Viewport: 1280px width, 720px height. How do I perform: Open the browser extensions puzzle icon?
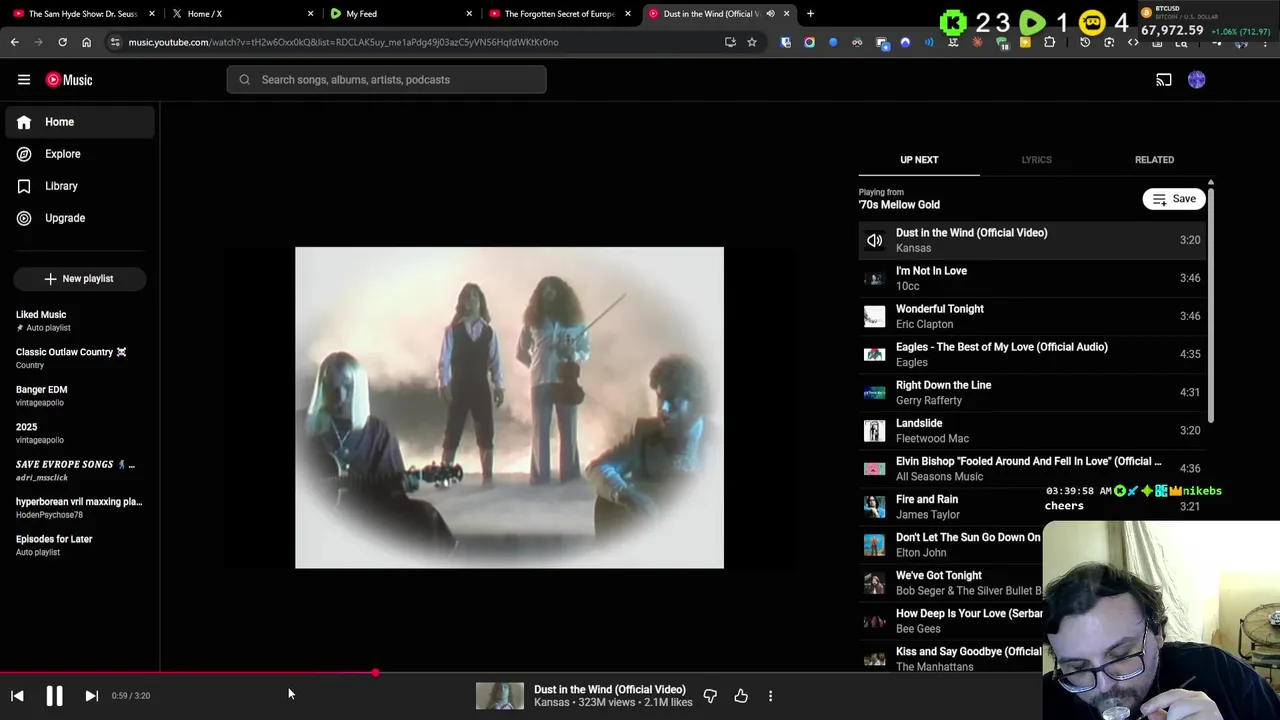click(1049, 42)
